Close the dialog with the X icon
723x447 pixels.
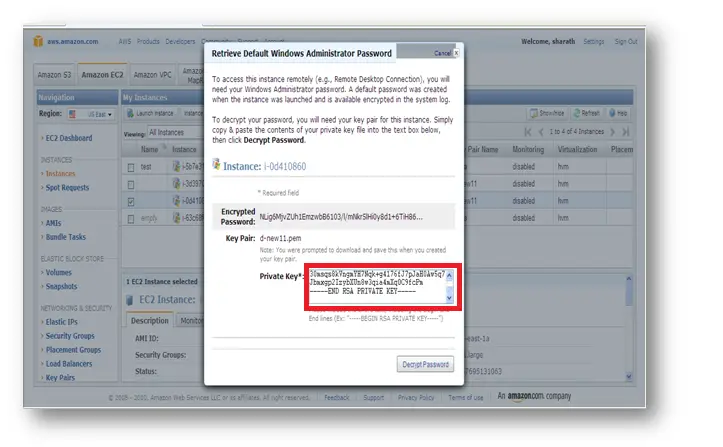point(456,53)
